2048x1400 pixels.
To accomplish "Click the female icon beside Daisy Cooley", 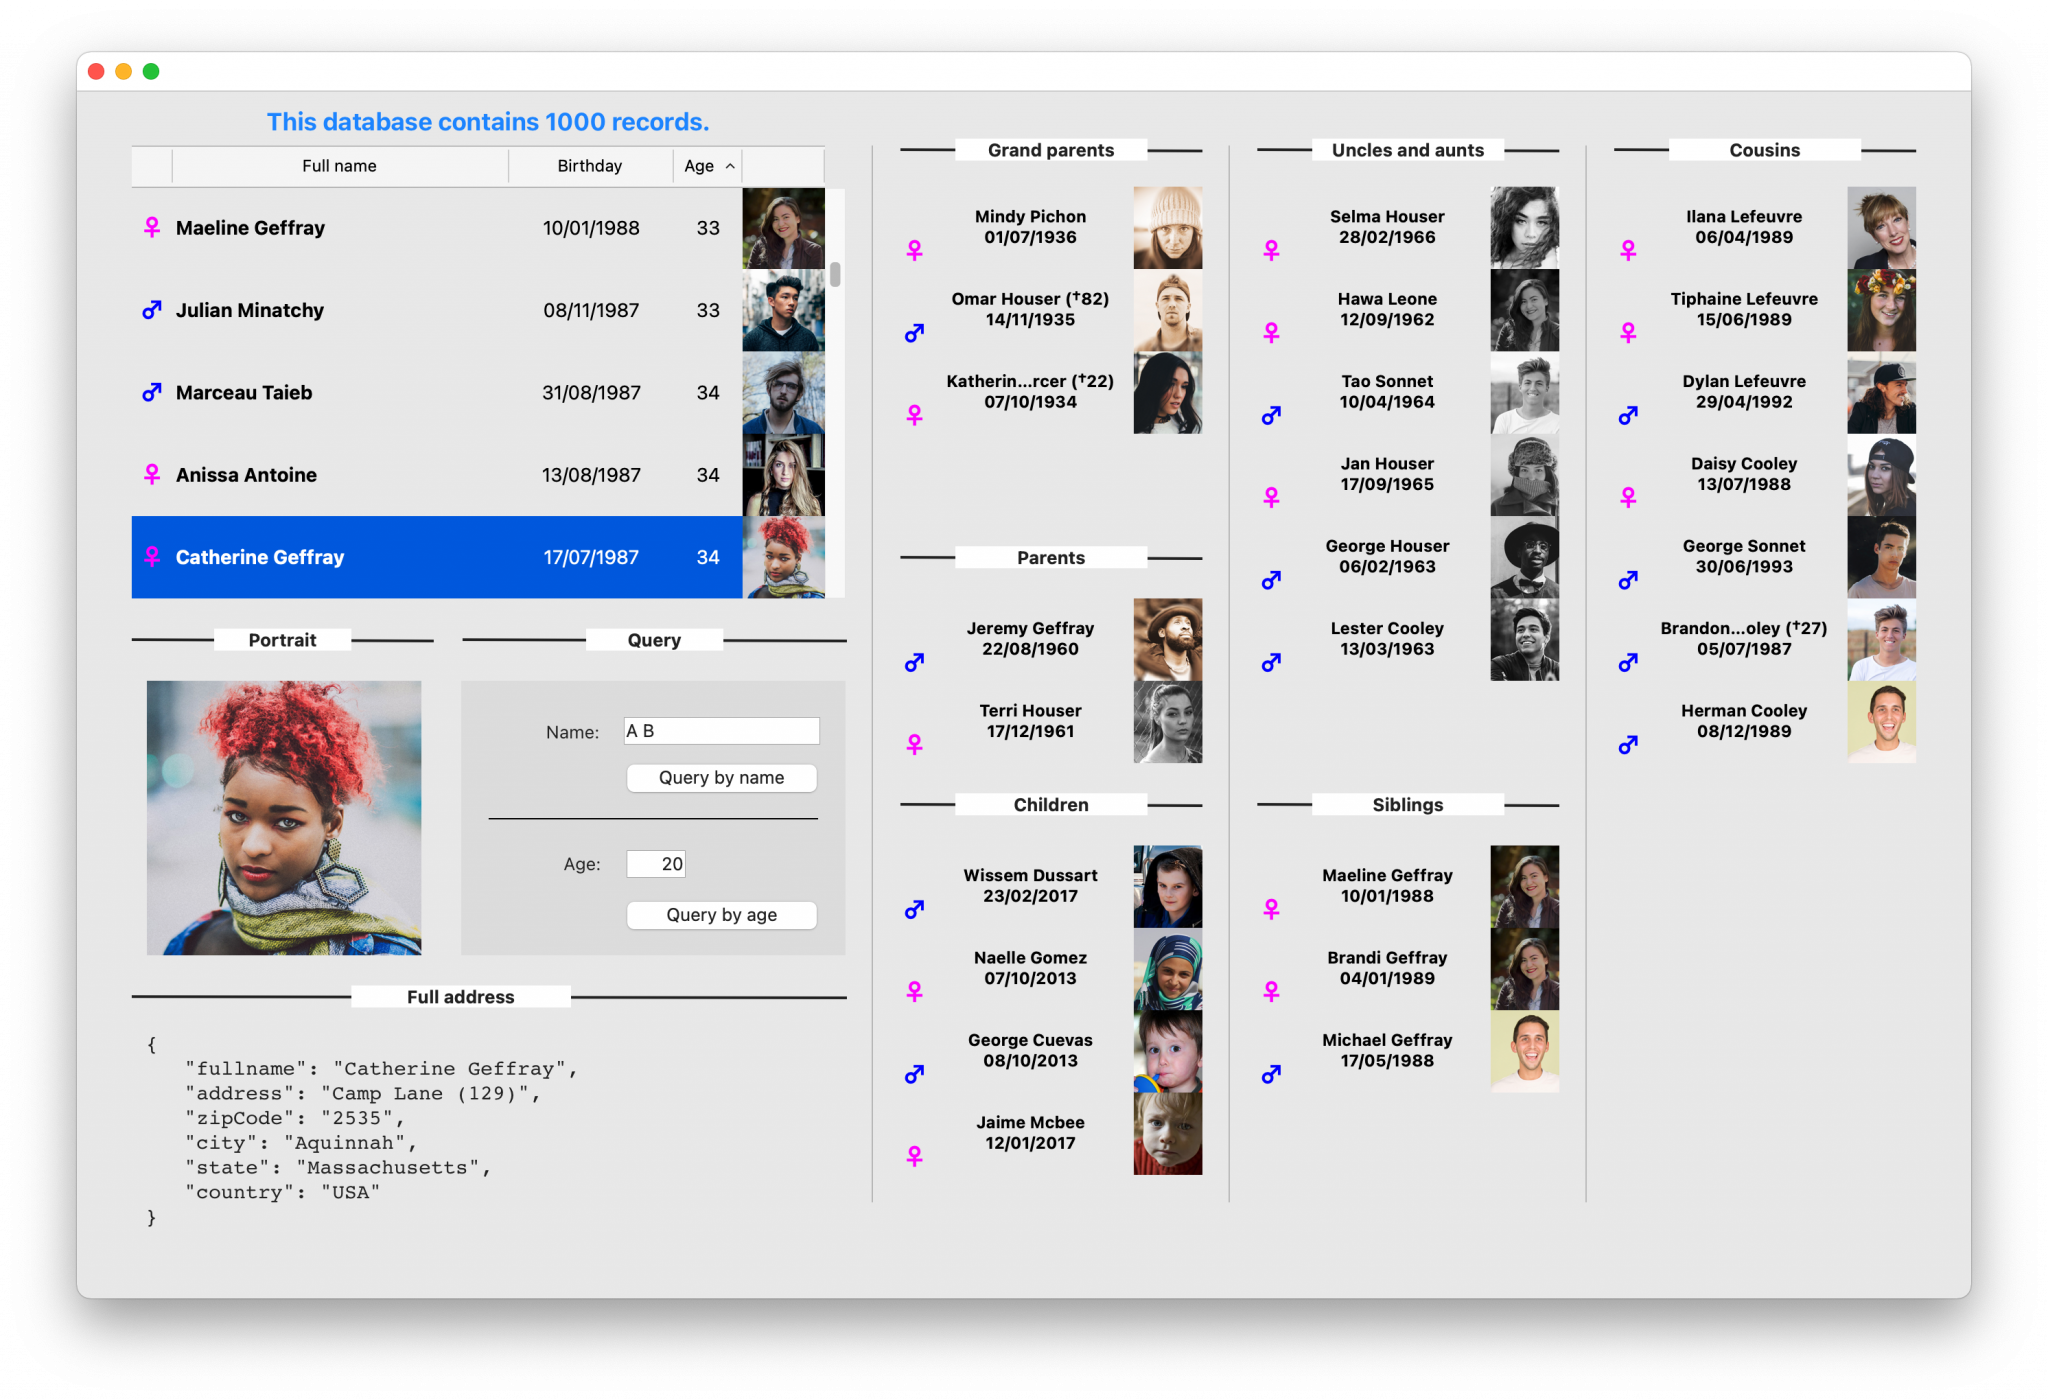I will [x=1628, y=497].
